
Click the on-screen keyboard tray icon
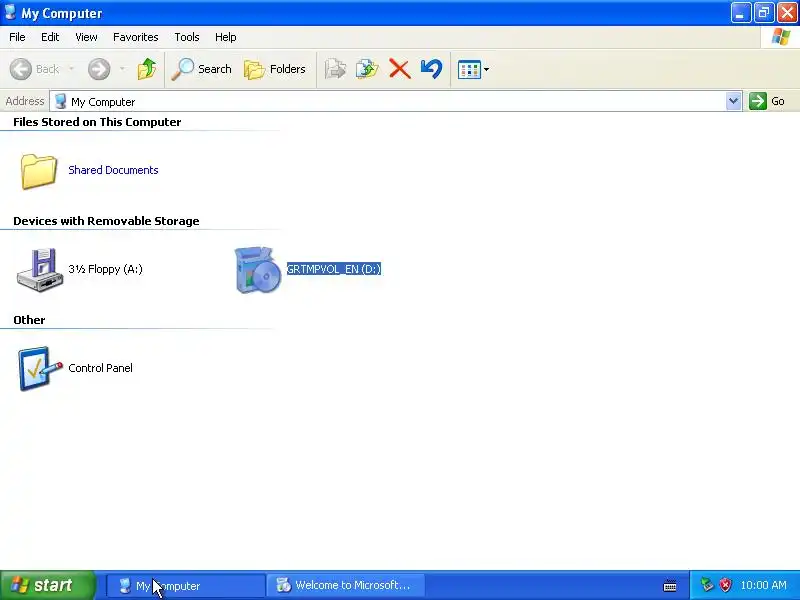click(x=670, y=586)
